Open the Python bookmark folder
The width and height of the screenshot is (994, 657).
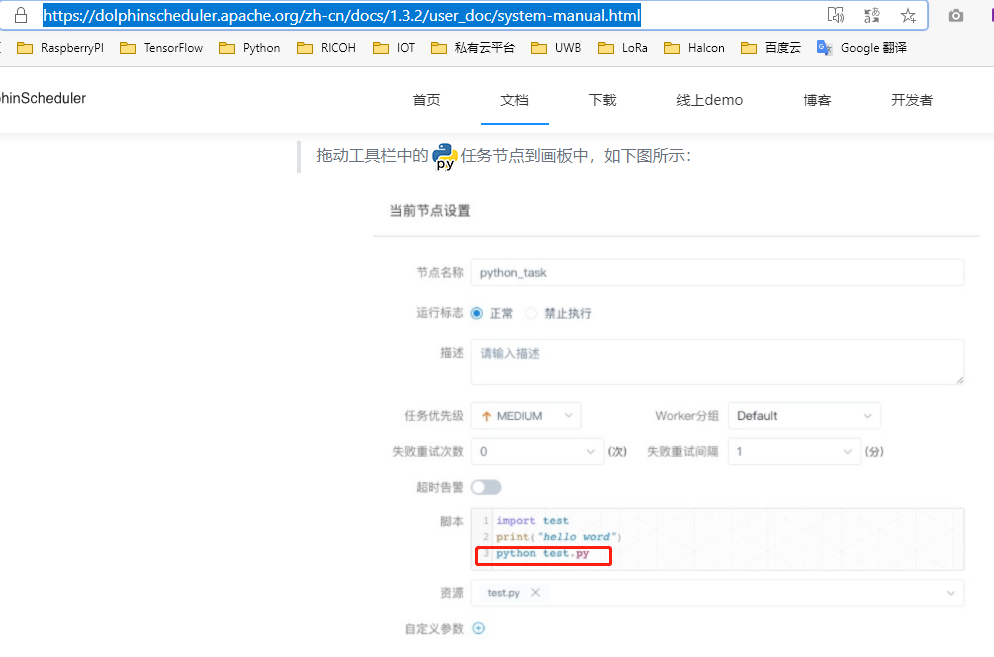(x=250, y=48)
